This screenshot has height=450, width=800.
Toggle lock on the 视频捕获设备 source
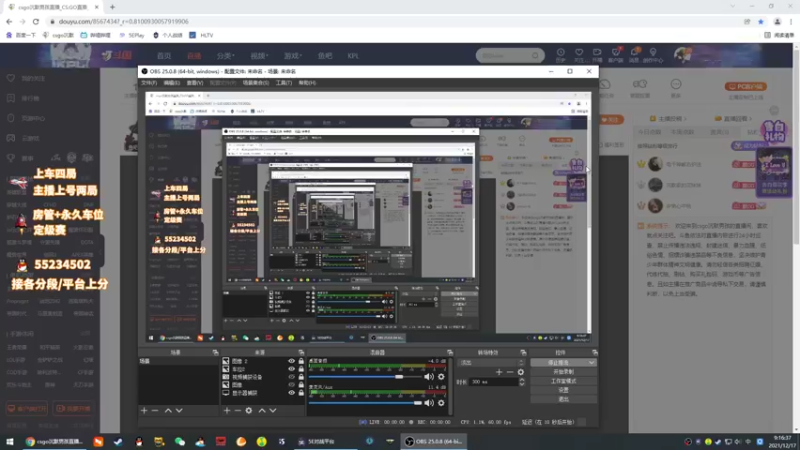click(x=301, y=377)
